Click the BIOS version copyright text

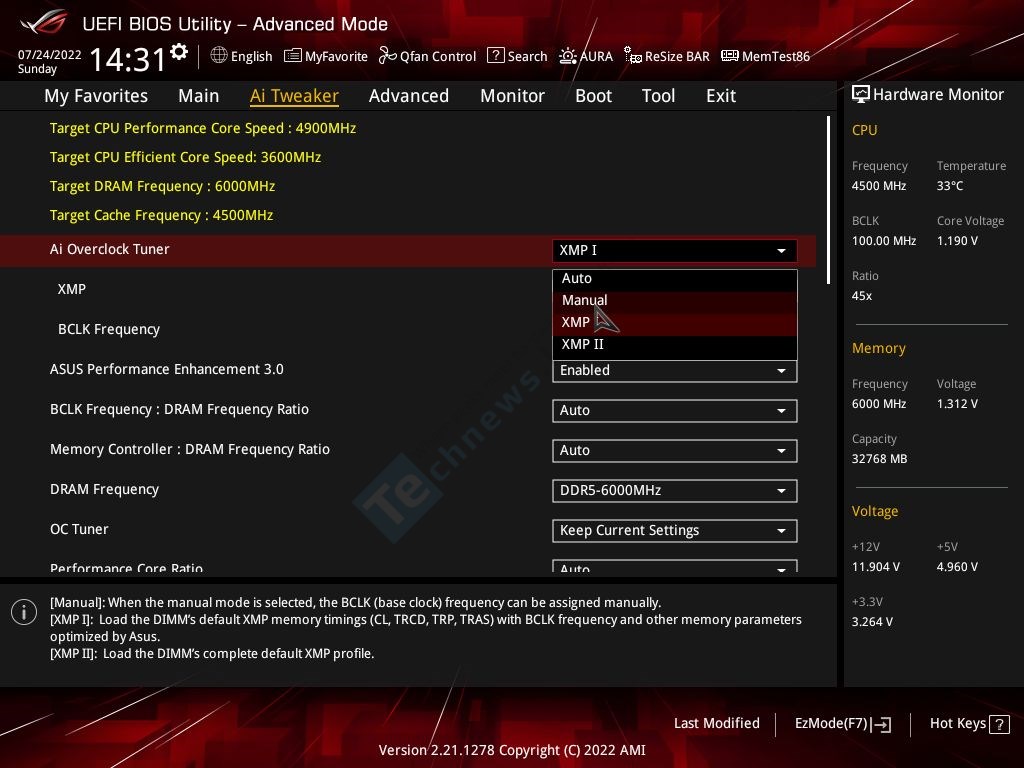(x=512, y=750)
